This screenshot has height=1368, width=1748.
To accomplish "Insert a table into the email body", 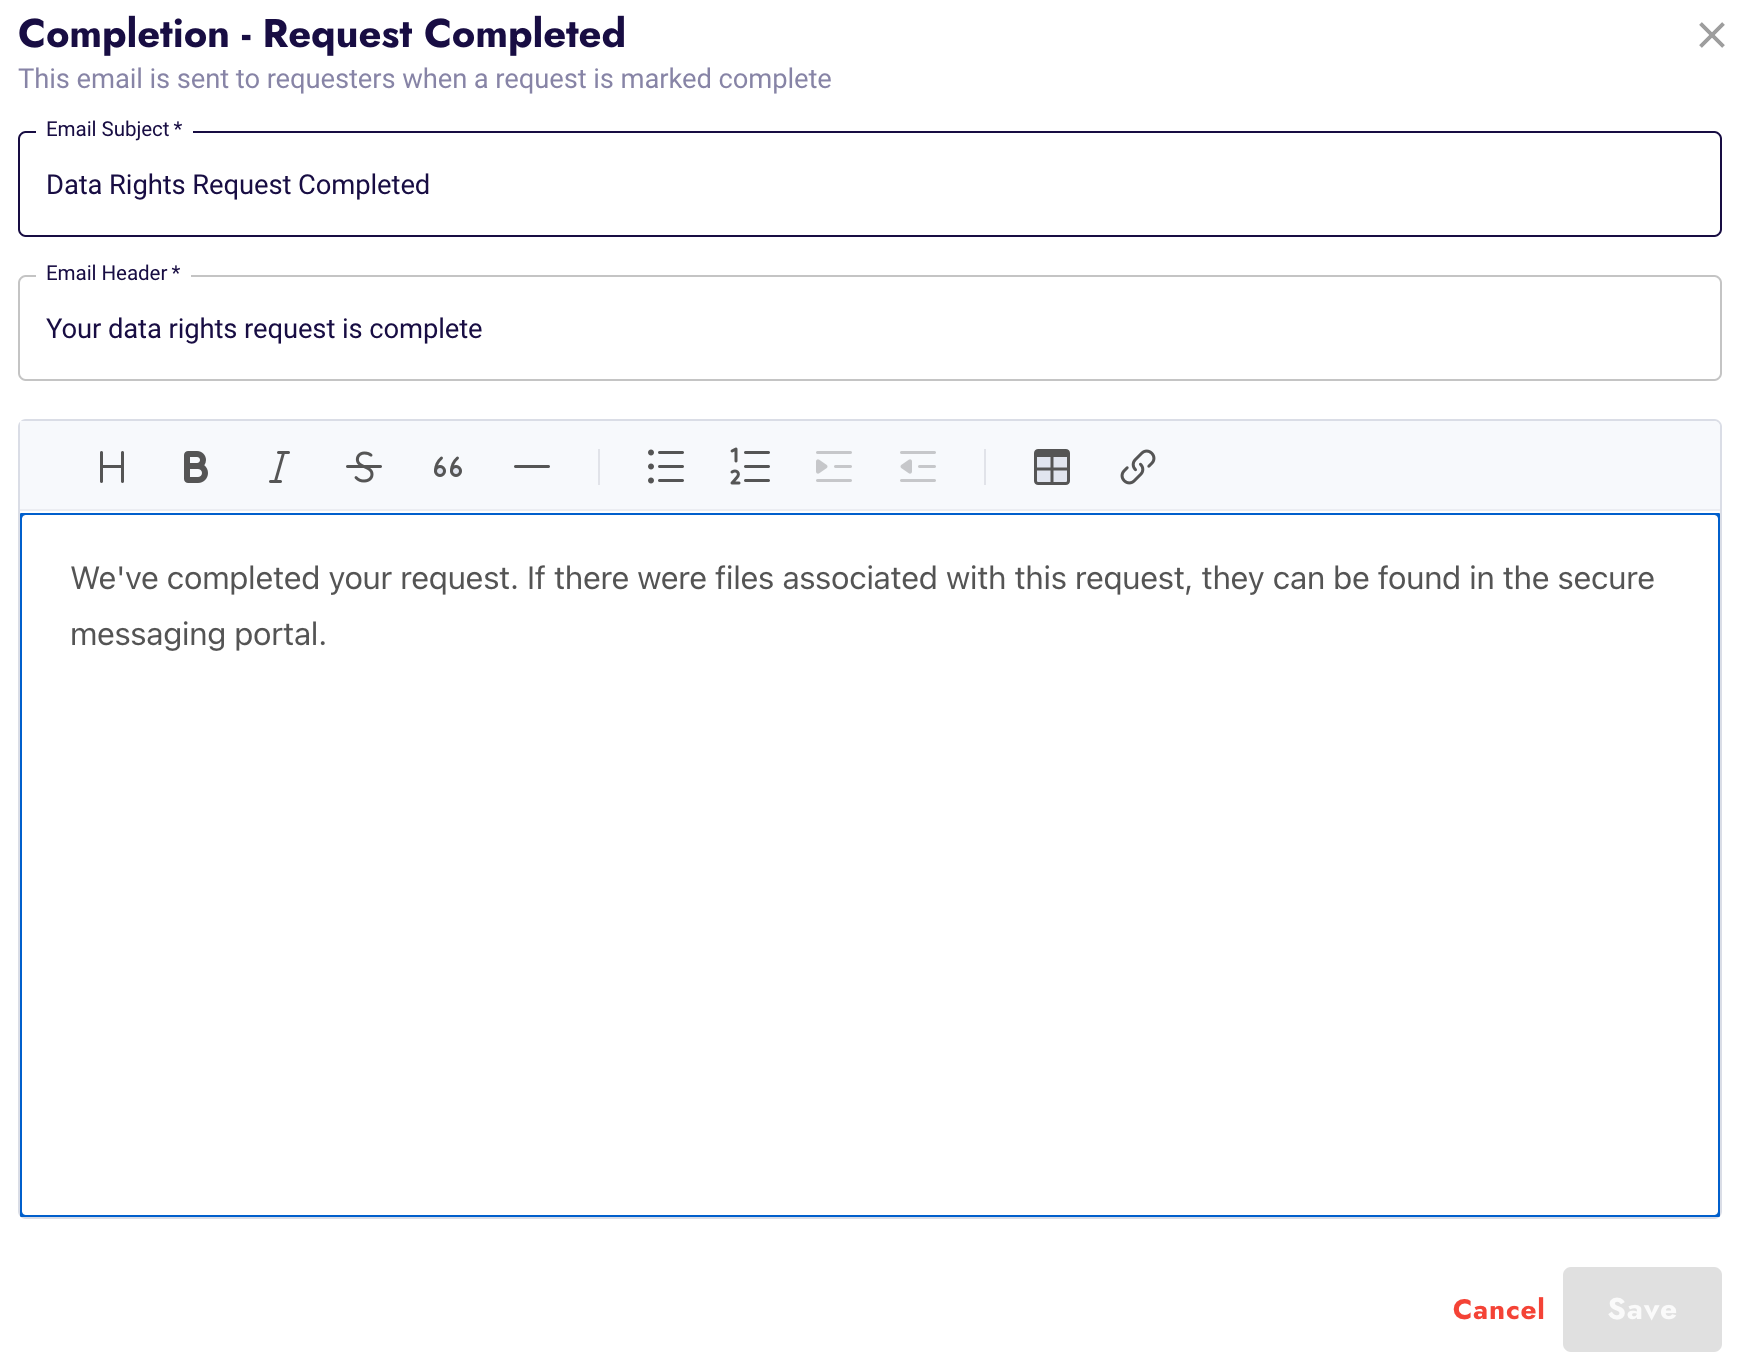I will coord(1051,467).
